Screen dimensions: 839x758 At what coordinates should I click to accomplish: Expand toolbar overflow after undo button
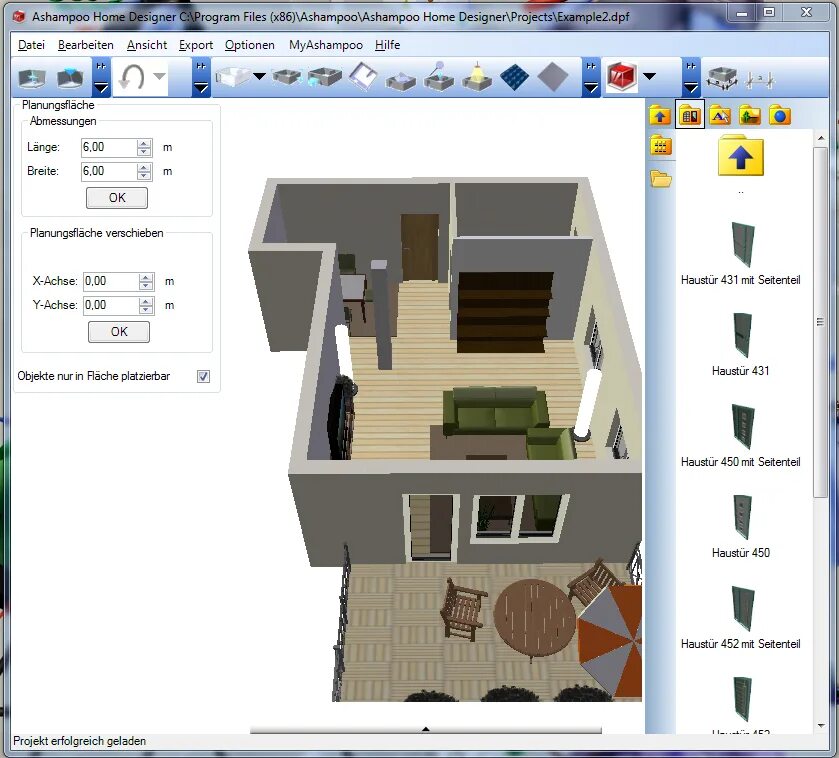(201, 77)
